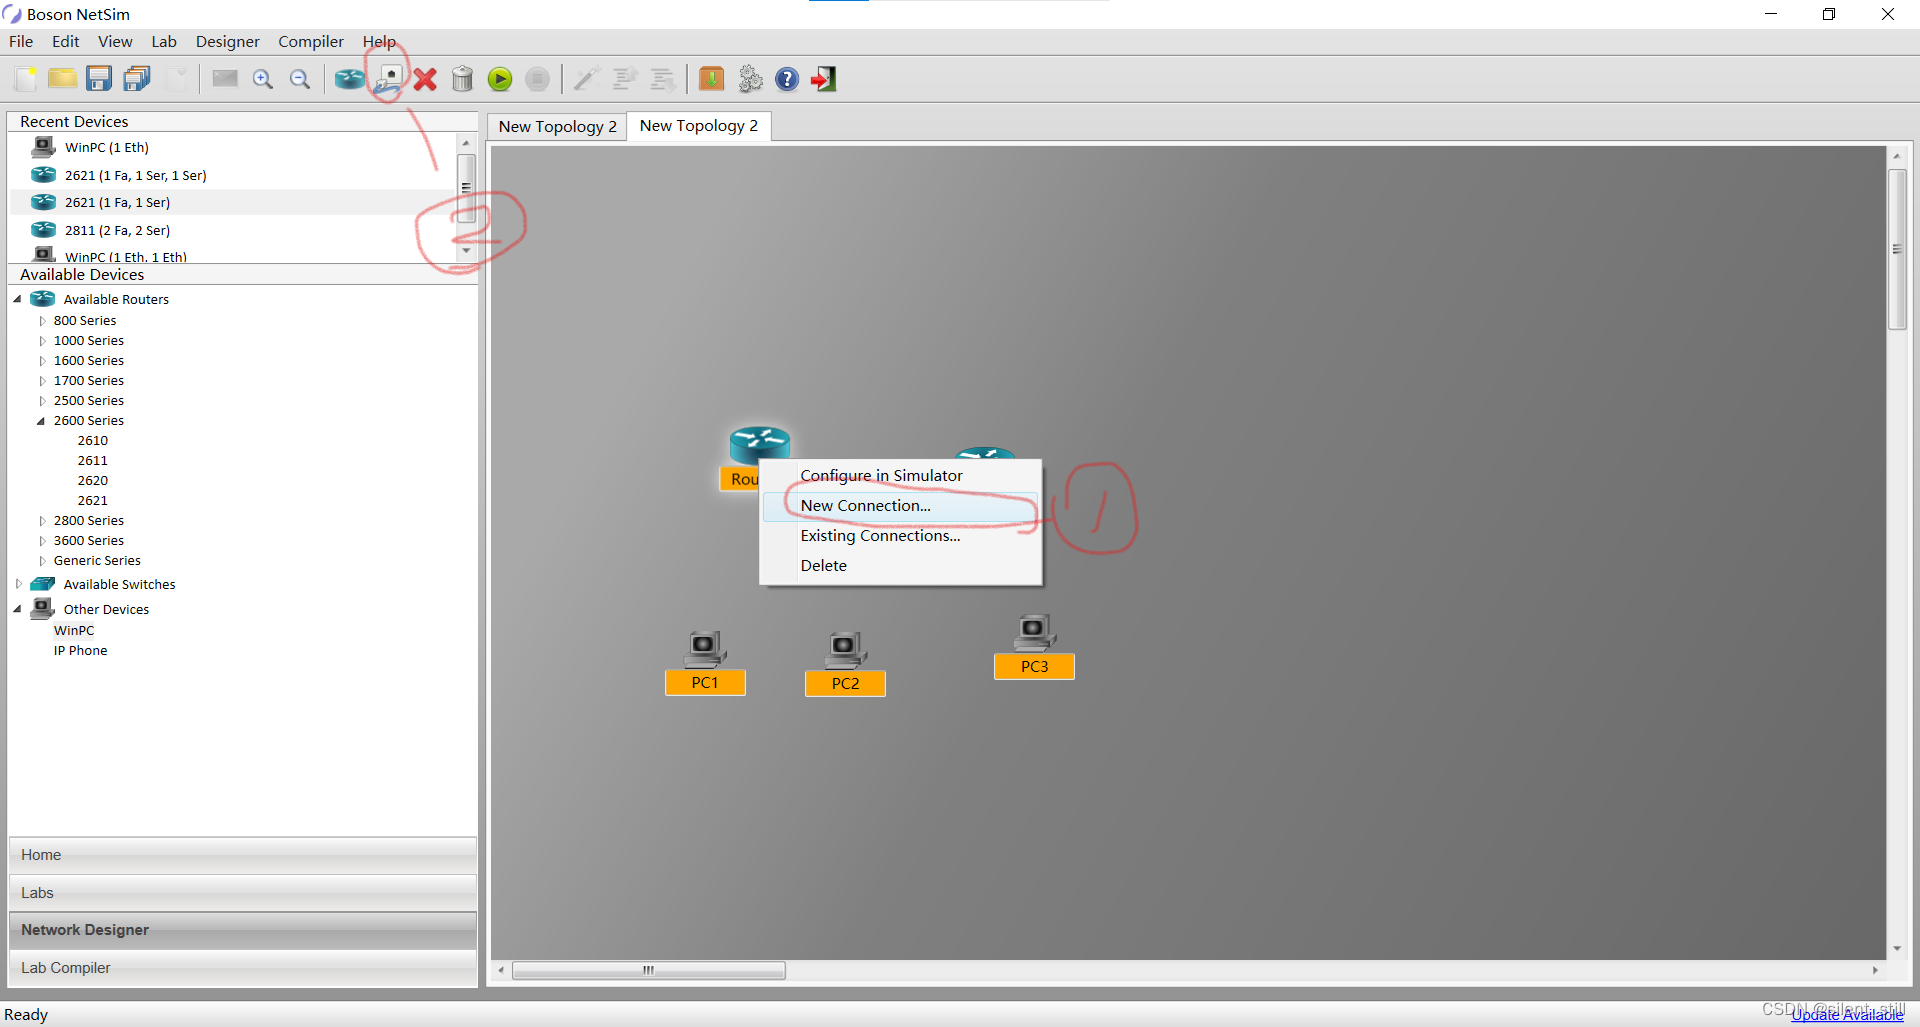1920x1027 pixels.
Task: Open the Labs navigation panel
Action: coord(242,893)
